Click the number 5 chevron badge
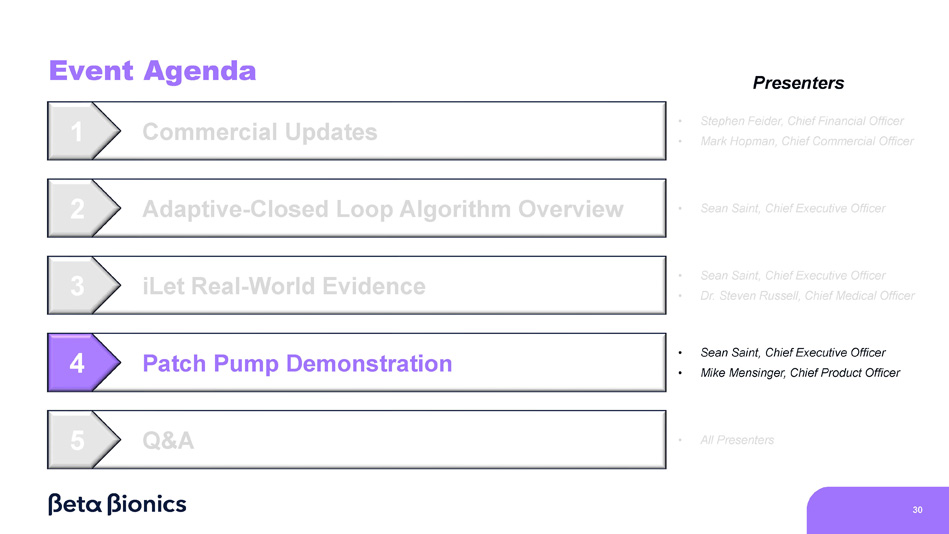 [78, 440]
